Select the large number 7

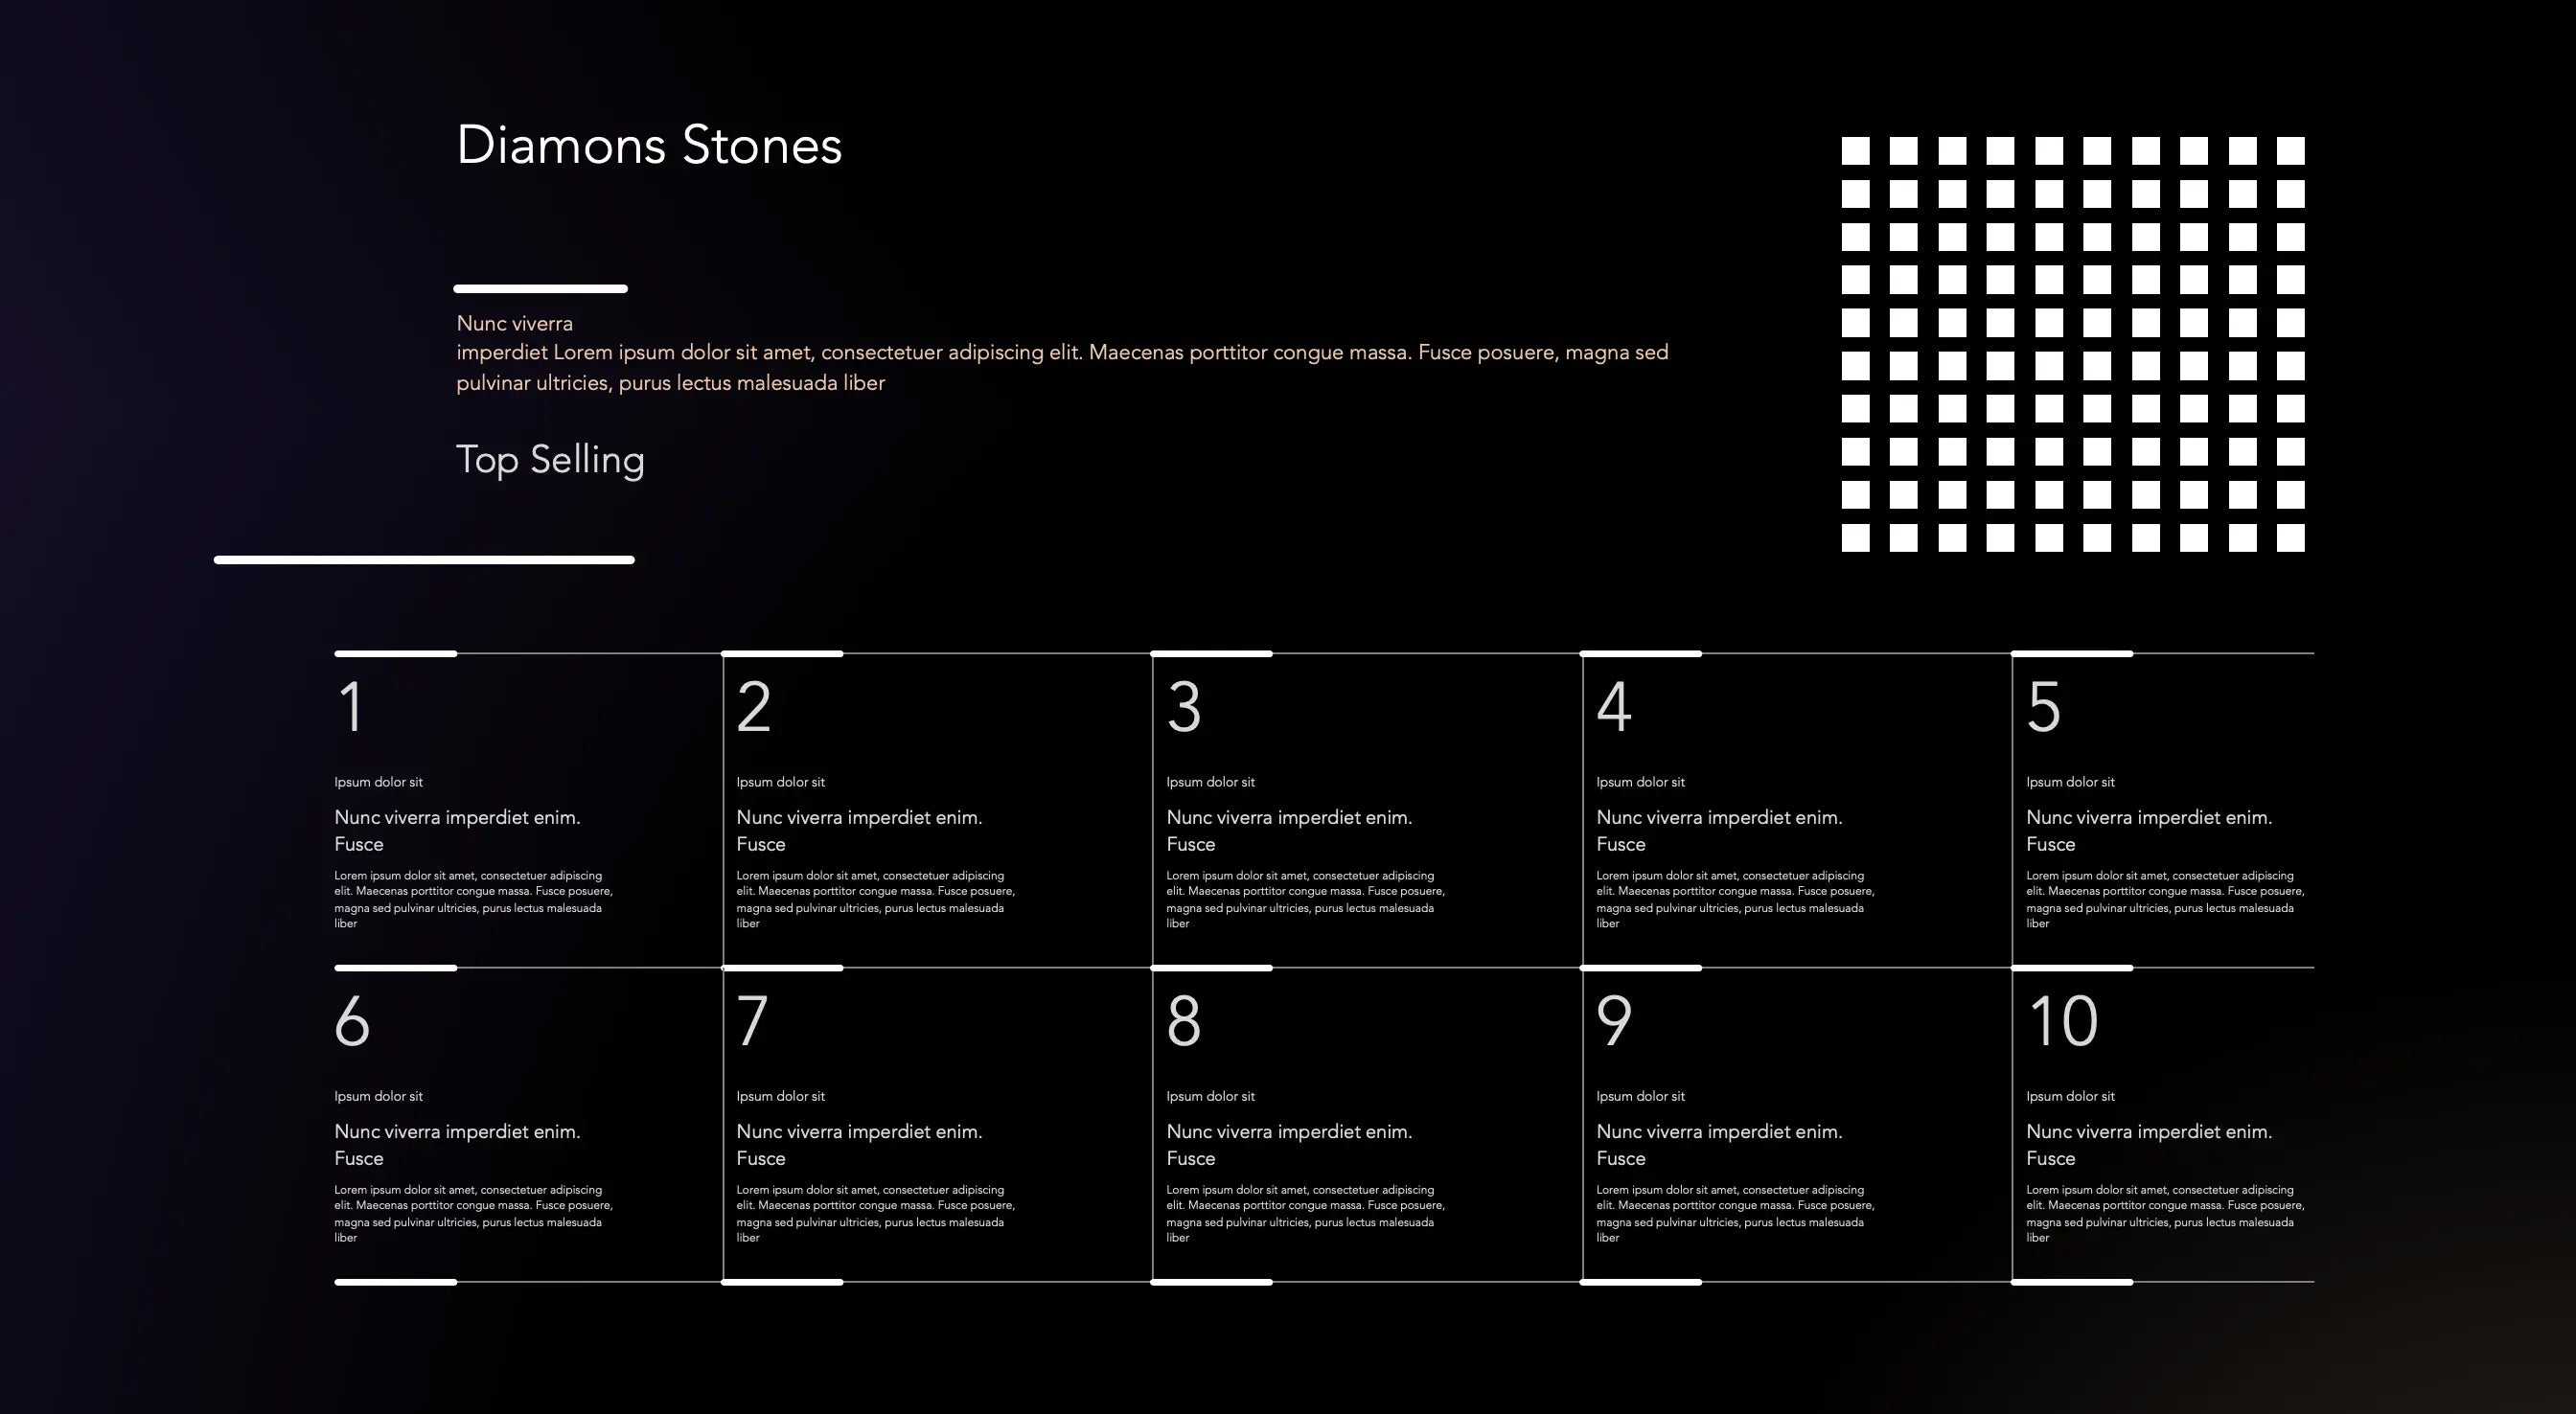[x=752, y=1021]
